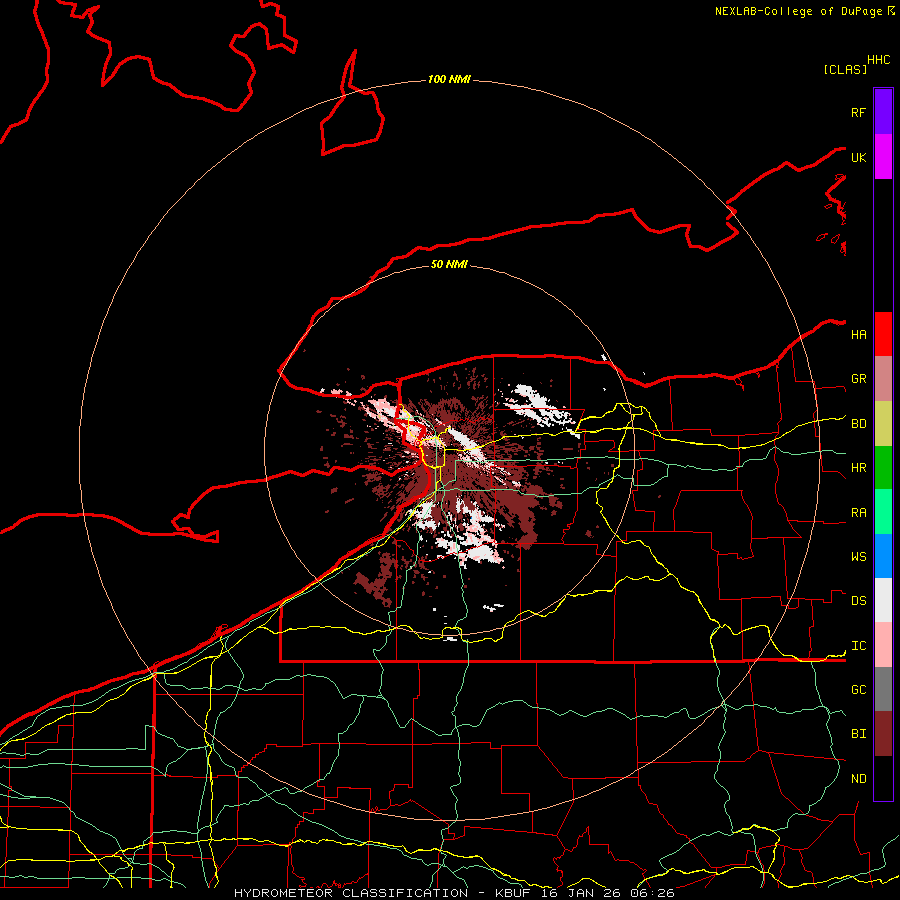Pick the DS white legend swatch
This screenshot has width=900, height=900.
883,600
